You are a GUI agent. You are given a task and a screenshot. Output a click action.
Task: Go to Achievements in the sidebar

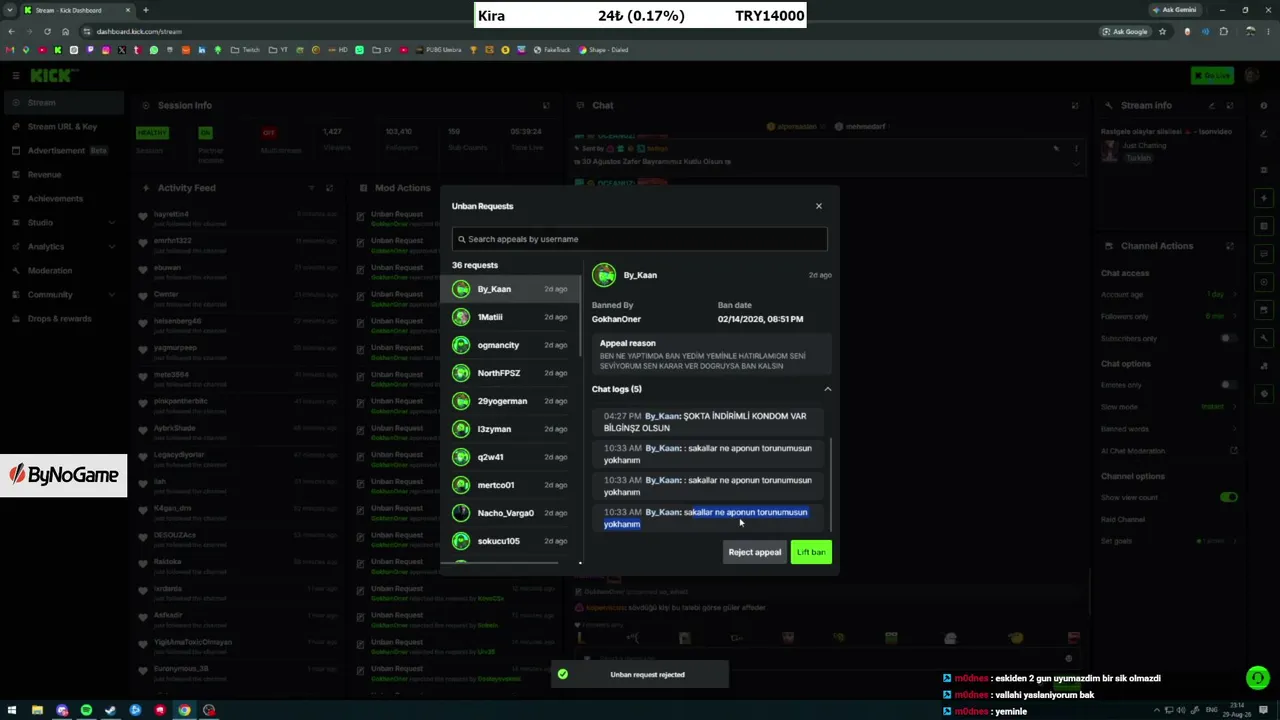(x=62, y=199)
